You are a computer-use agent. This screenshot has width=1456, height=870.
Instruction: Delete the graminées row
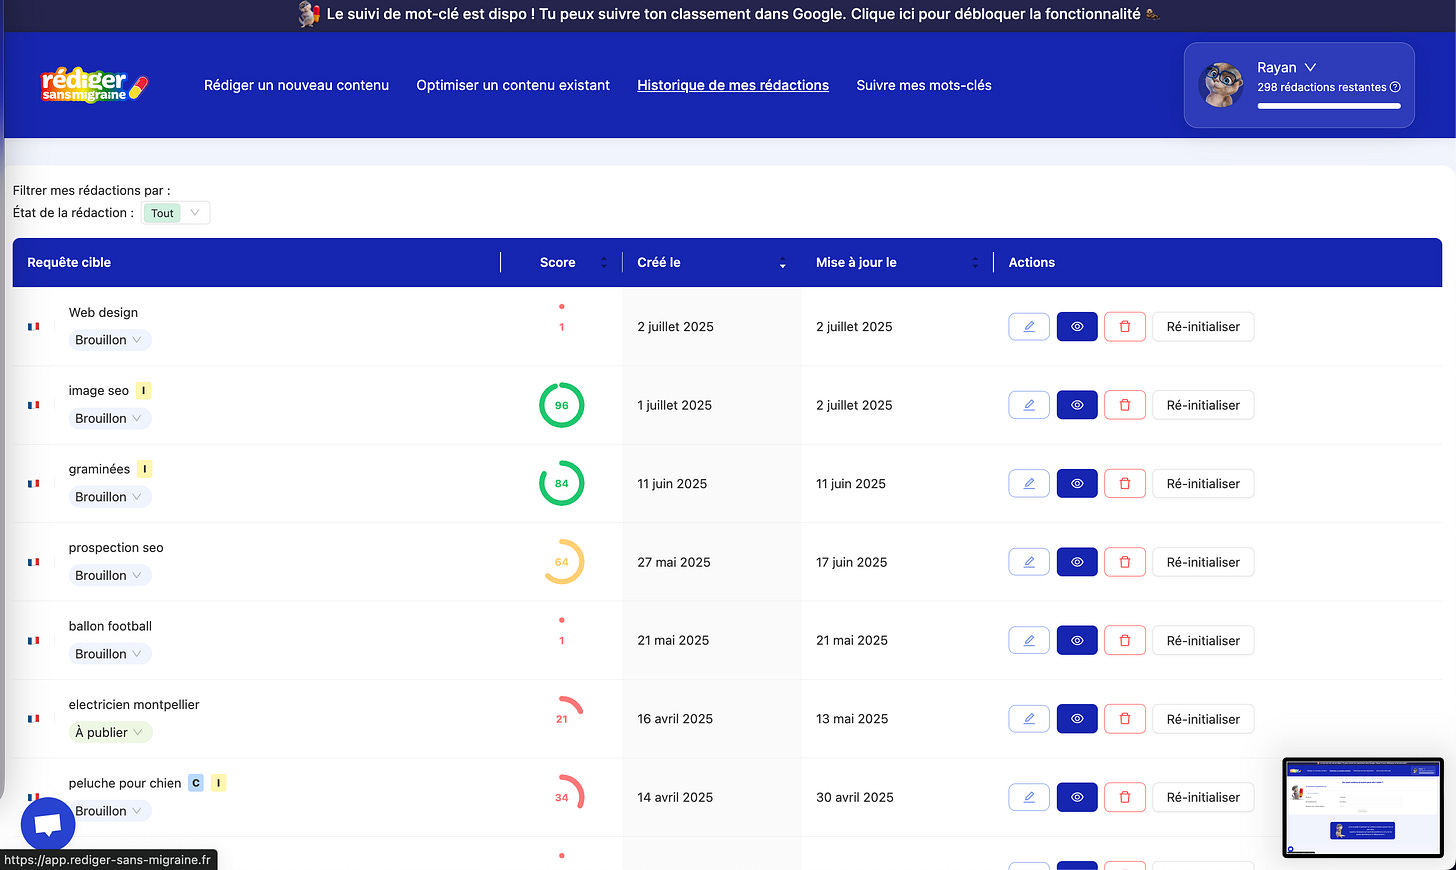(1125, 484)
